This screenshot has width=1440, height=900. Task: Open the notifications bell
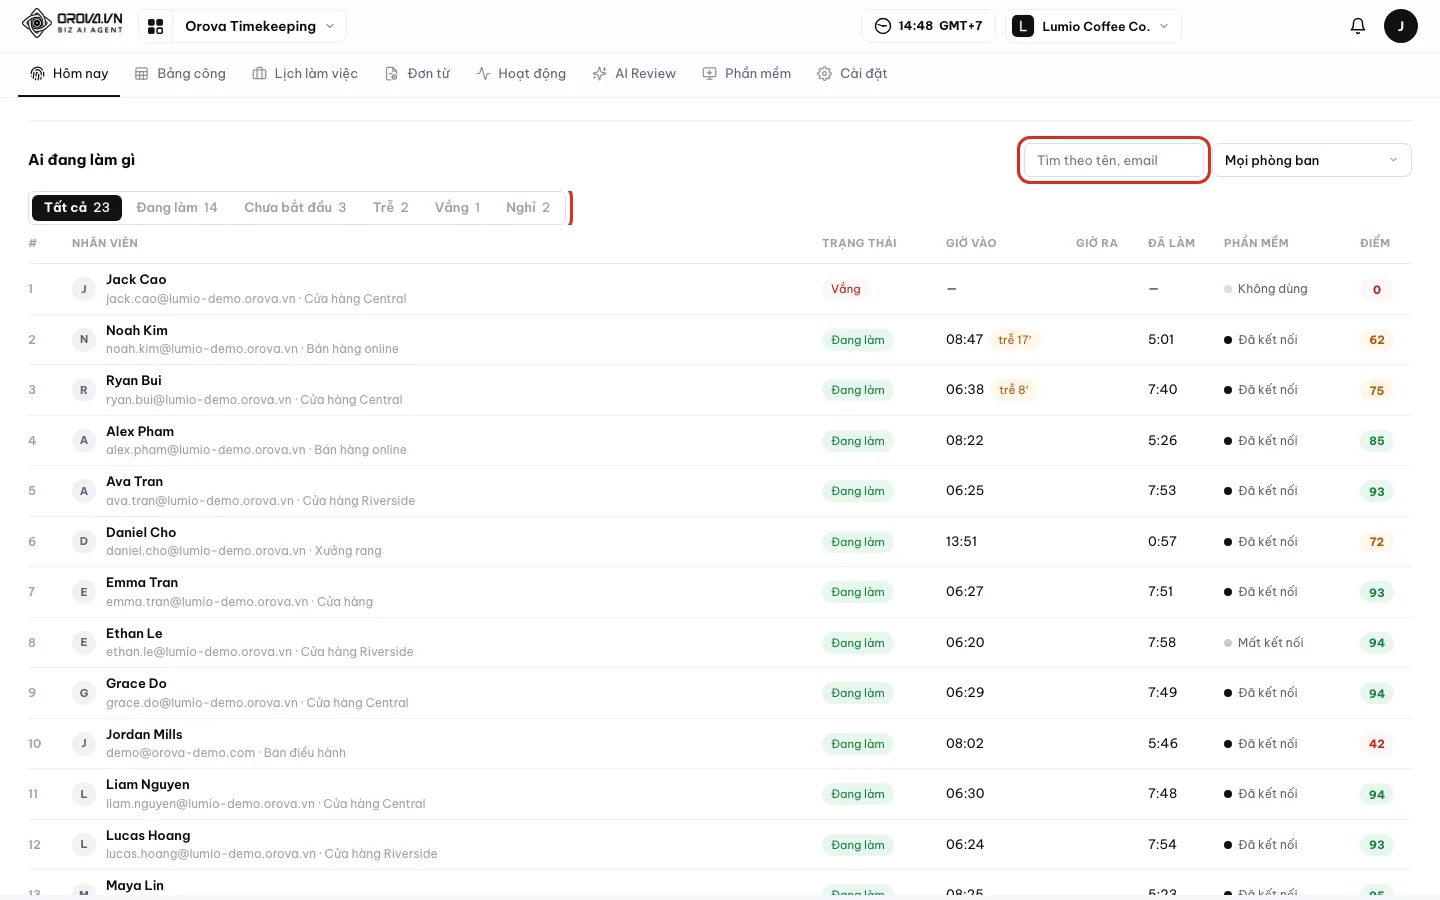point(1358,26)
